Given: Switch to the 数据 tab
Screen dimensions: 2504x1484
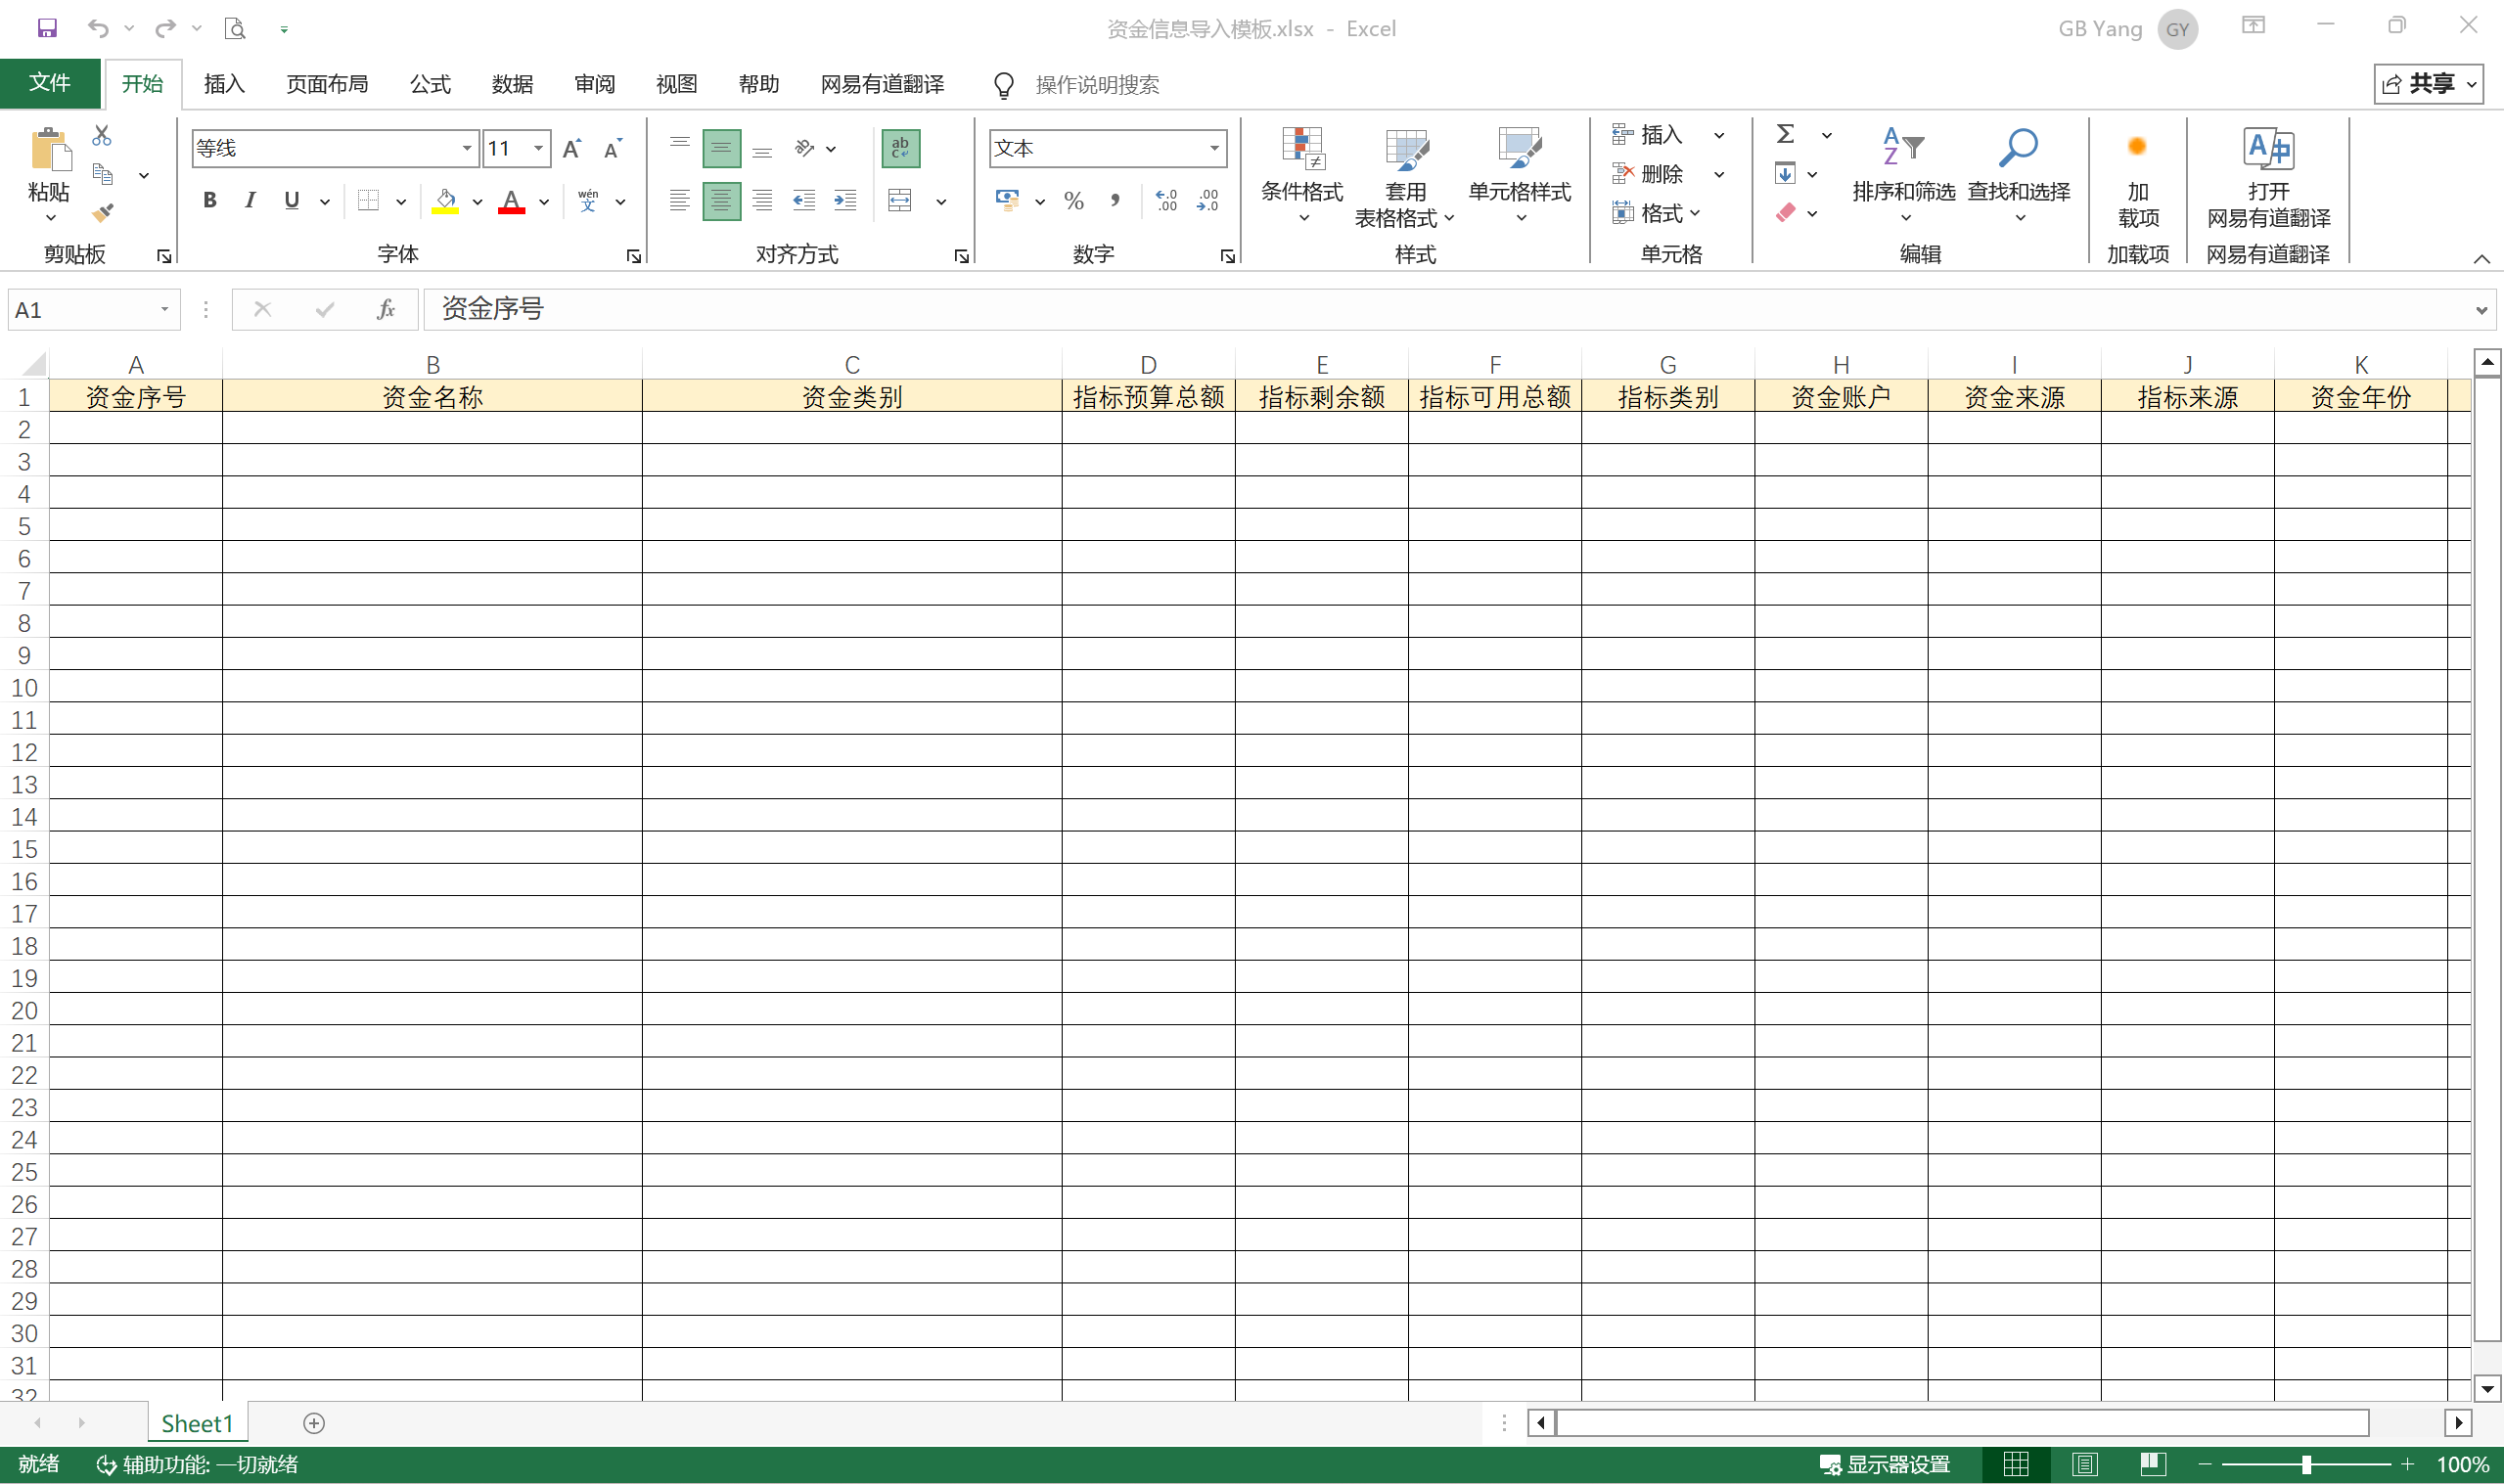Looking at the screenshot, I should click(x=512, y=84).
